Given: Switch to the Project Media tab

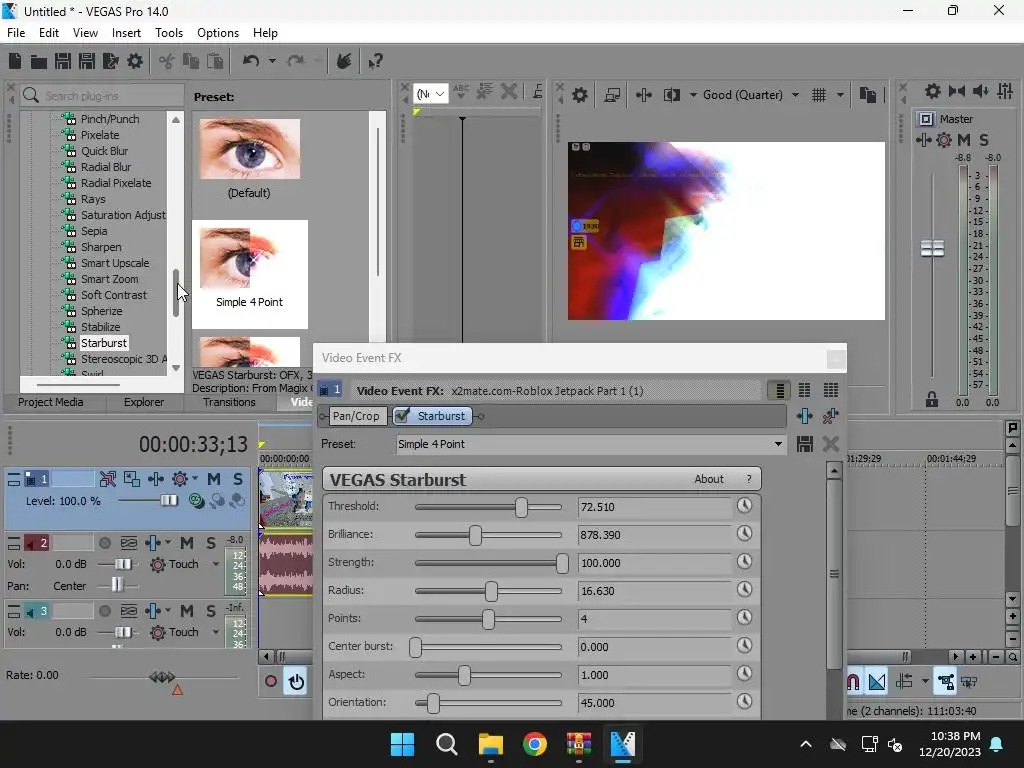Looking at the screenshot, I should coord(50,402).
